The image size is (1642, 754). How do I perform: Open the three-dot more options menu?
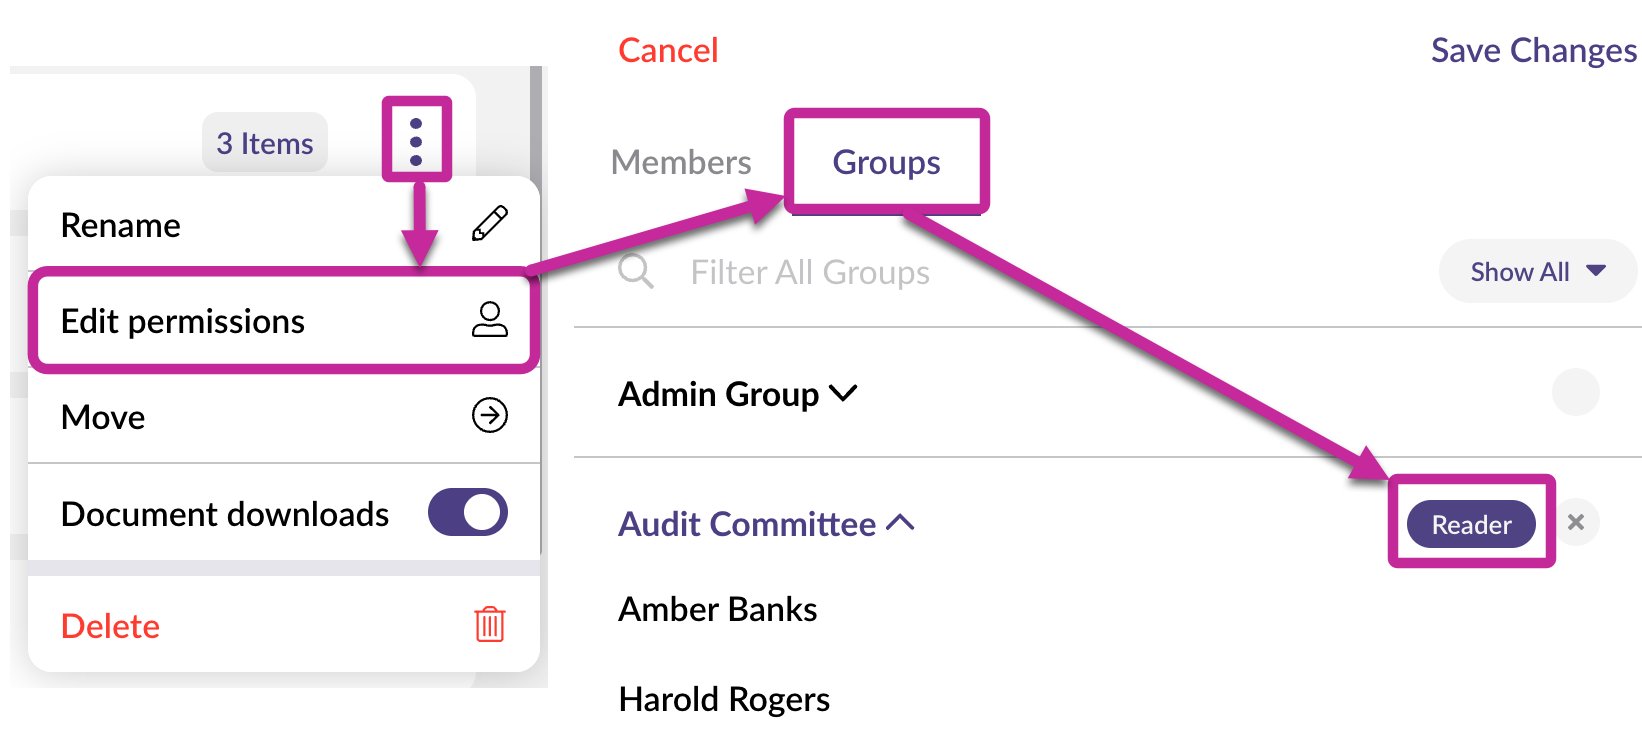click(x=416, y=142)
